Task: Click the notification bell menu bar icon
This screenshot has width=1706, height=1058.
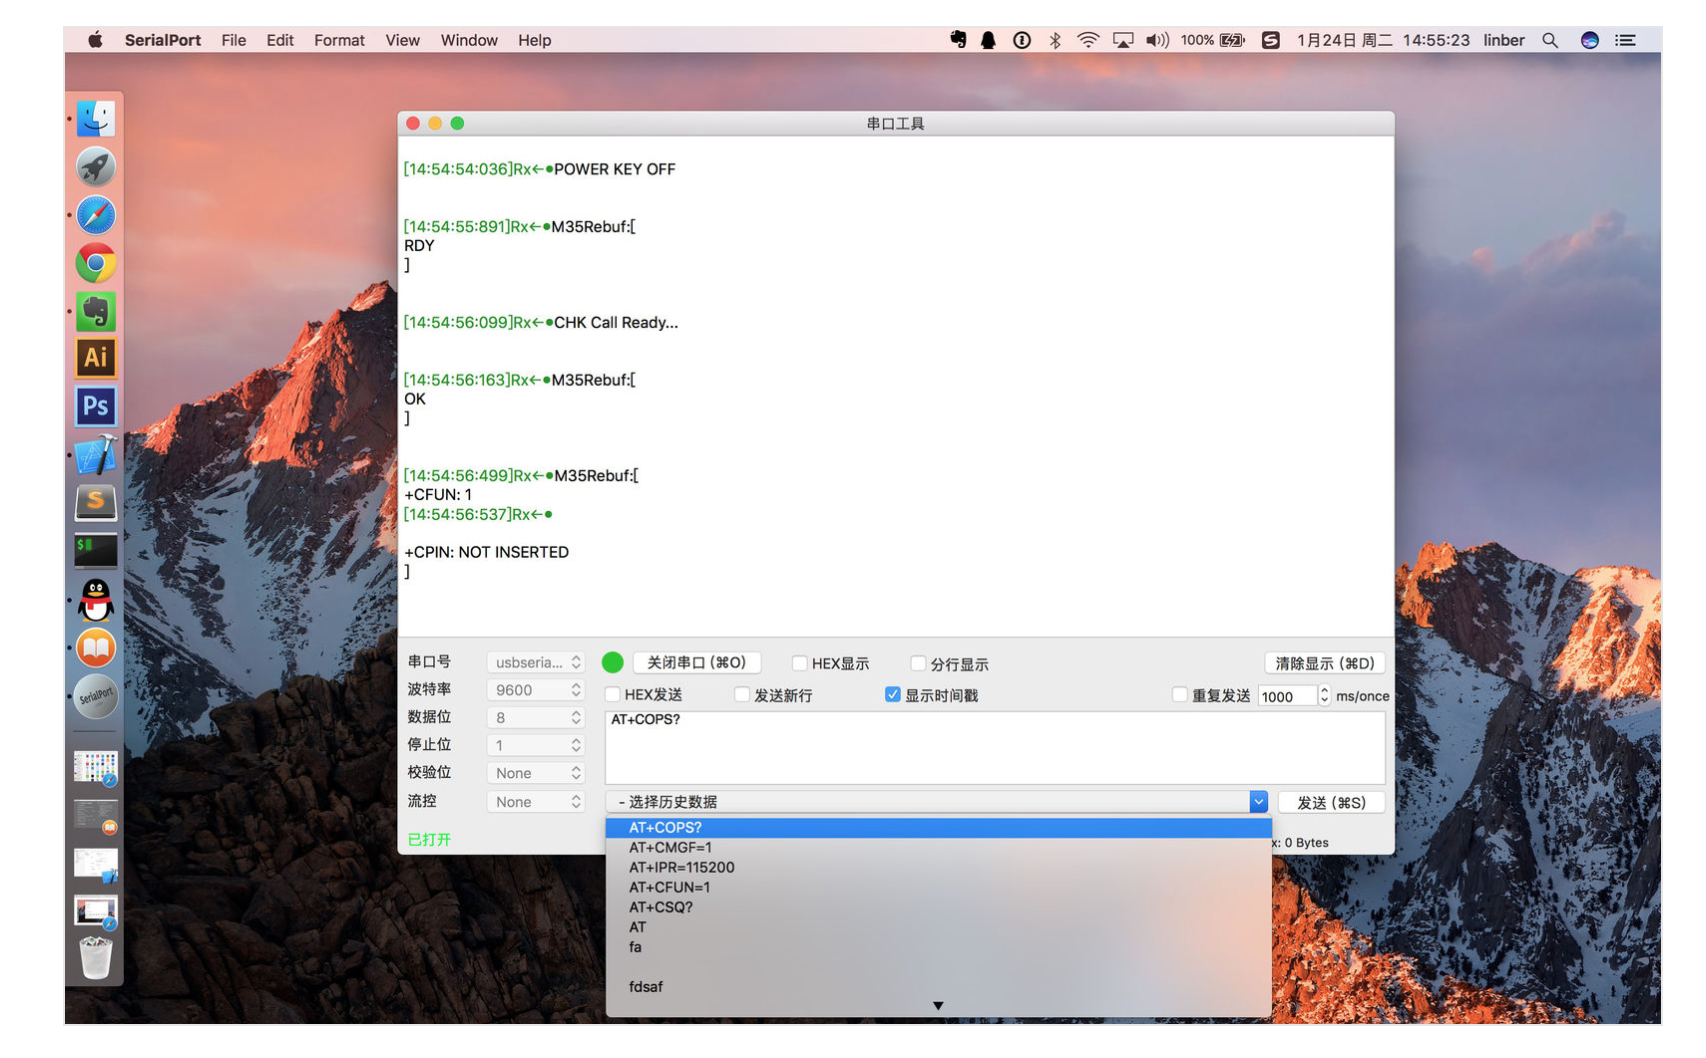Action: coord(988,40)
